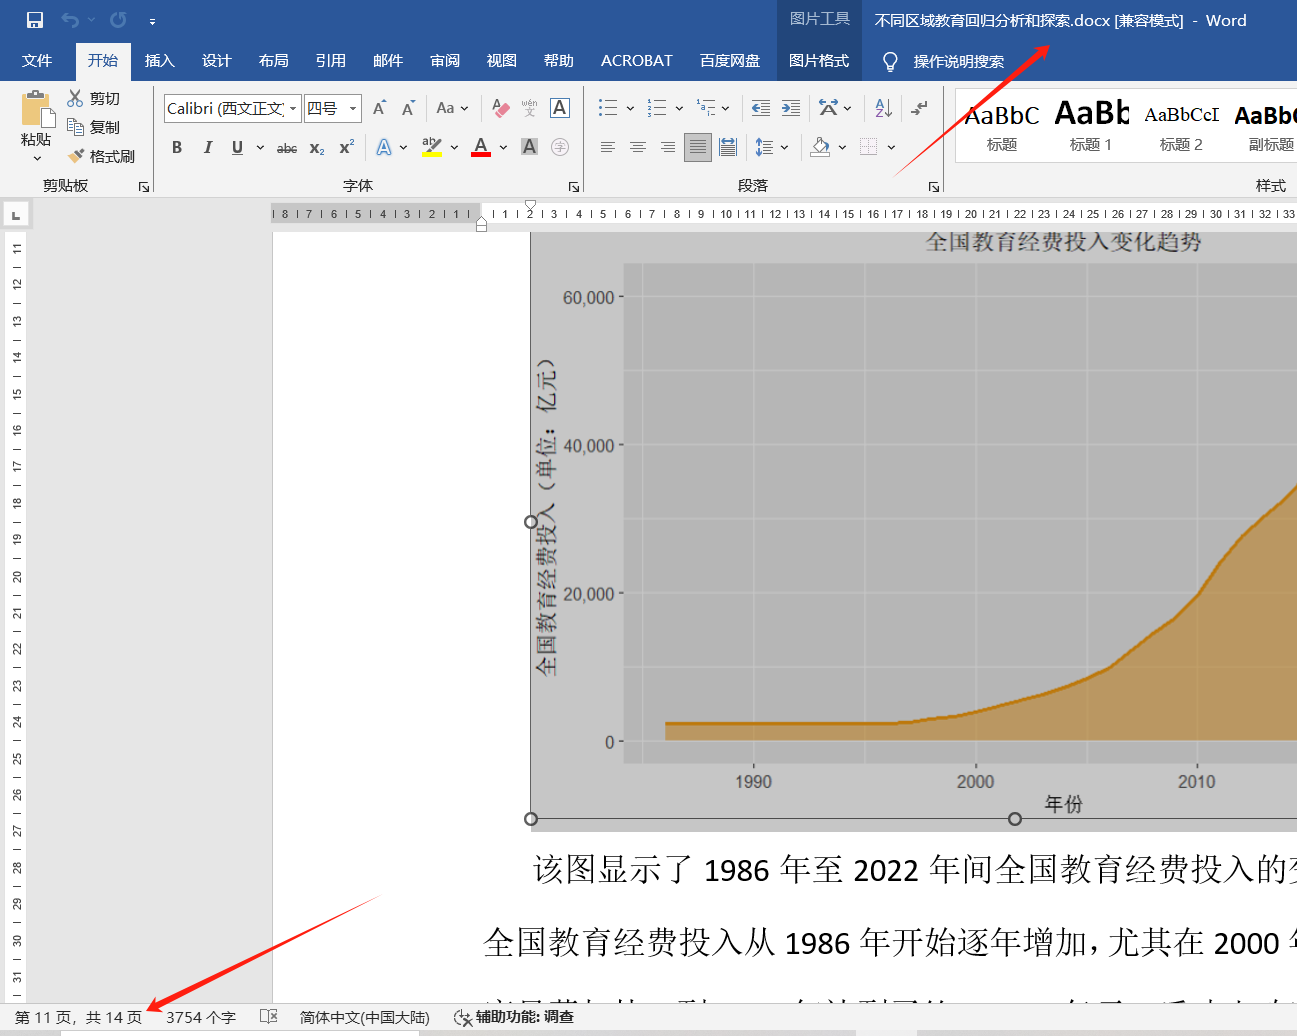The height and width of the screenshot is (1036, 1297).
Task: Click the clear formatting eraser icon
Action: pyautogui.click(x=501, y=108)
